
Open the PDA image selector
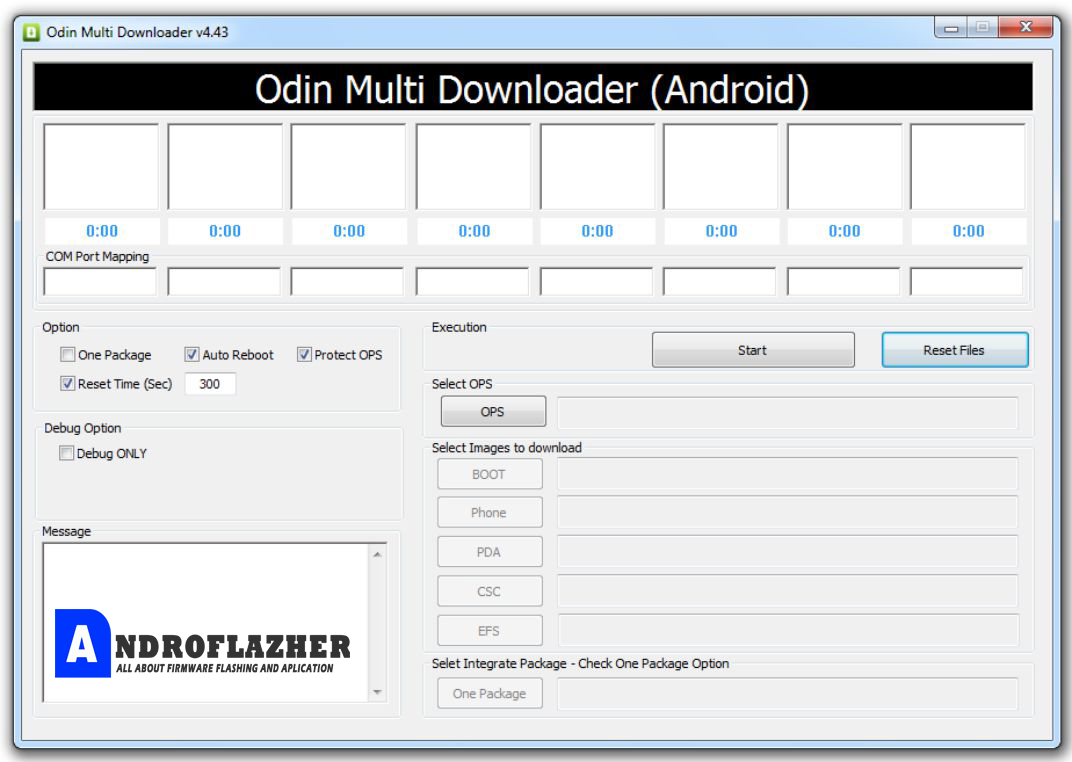pyautogui.click(x=489, y=551)
